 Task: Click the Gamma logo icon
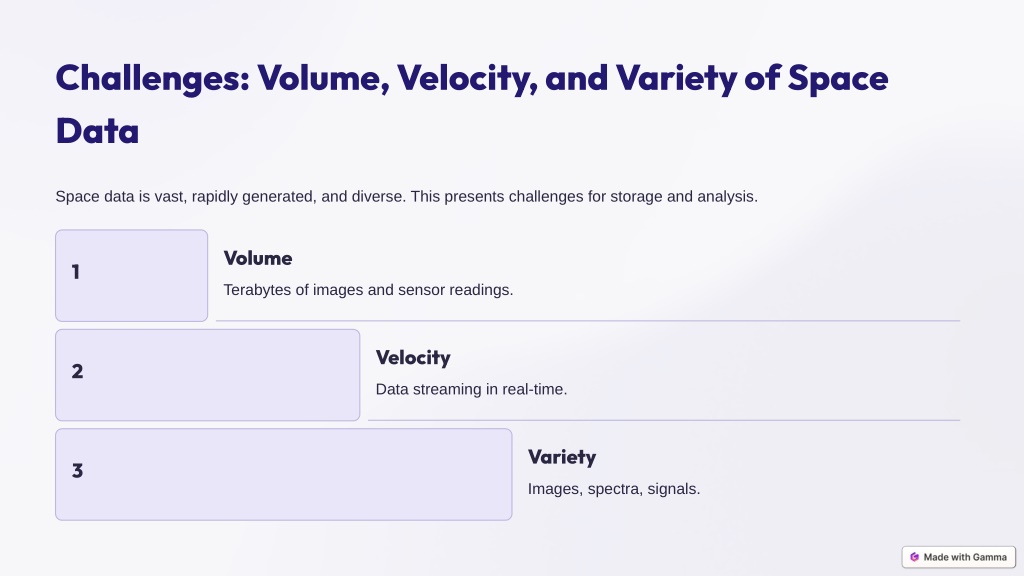tap(914, 557)
